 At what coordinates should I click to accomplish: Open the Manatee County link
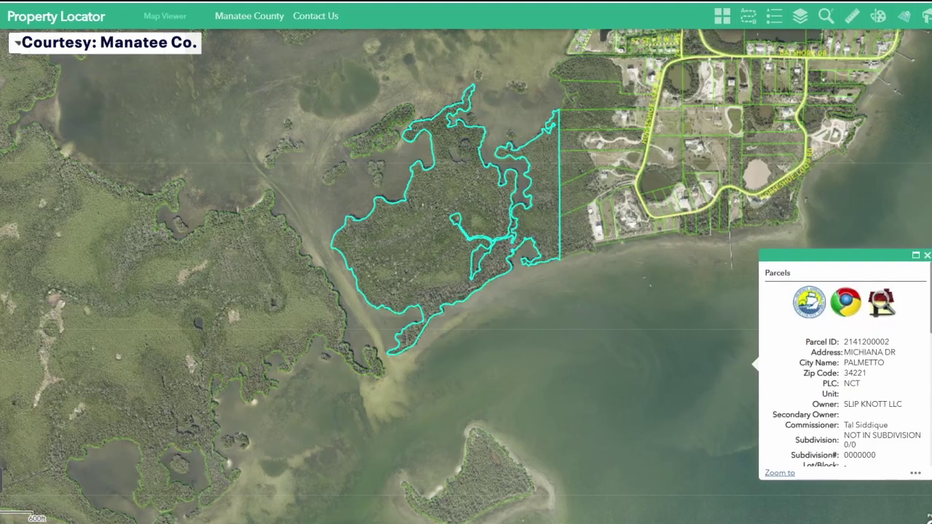pos(249,16)
